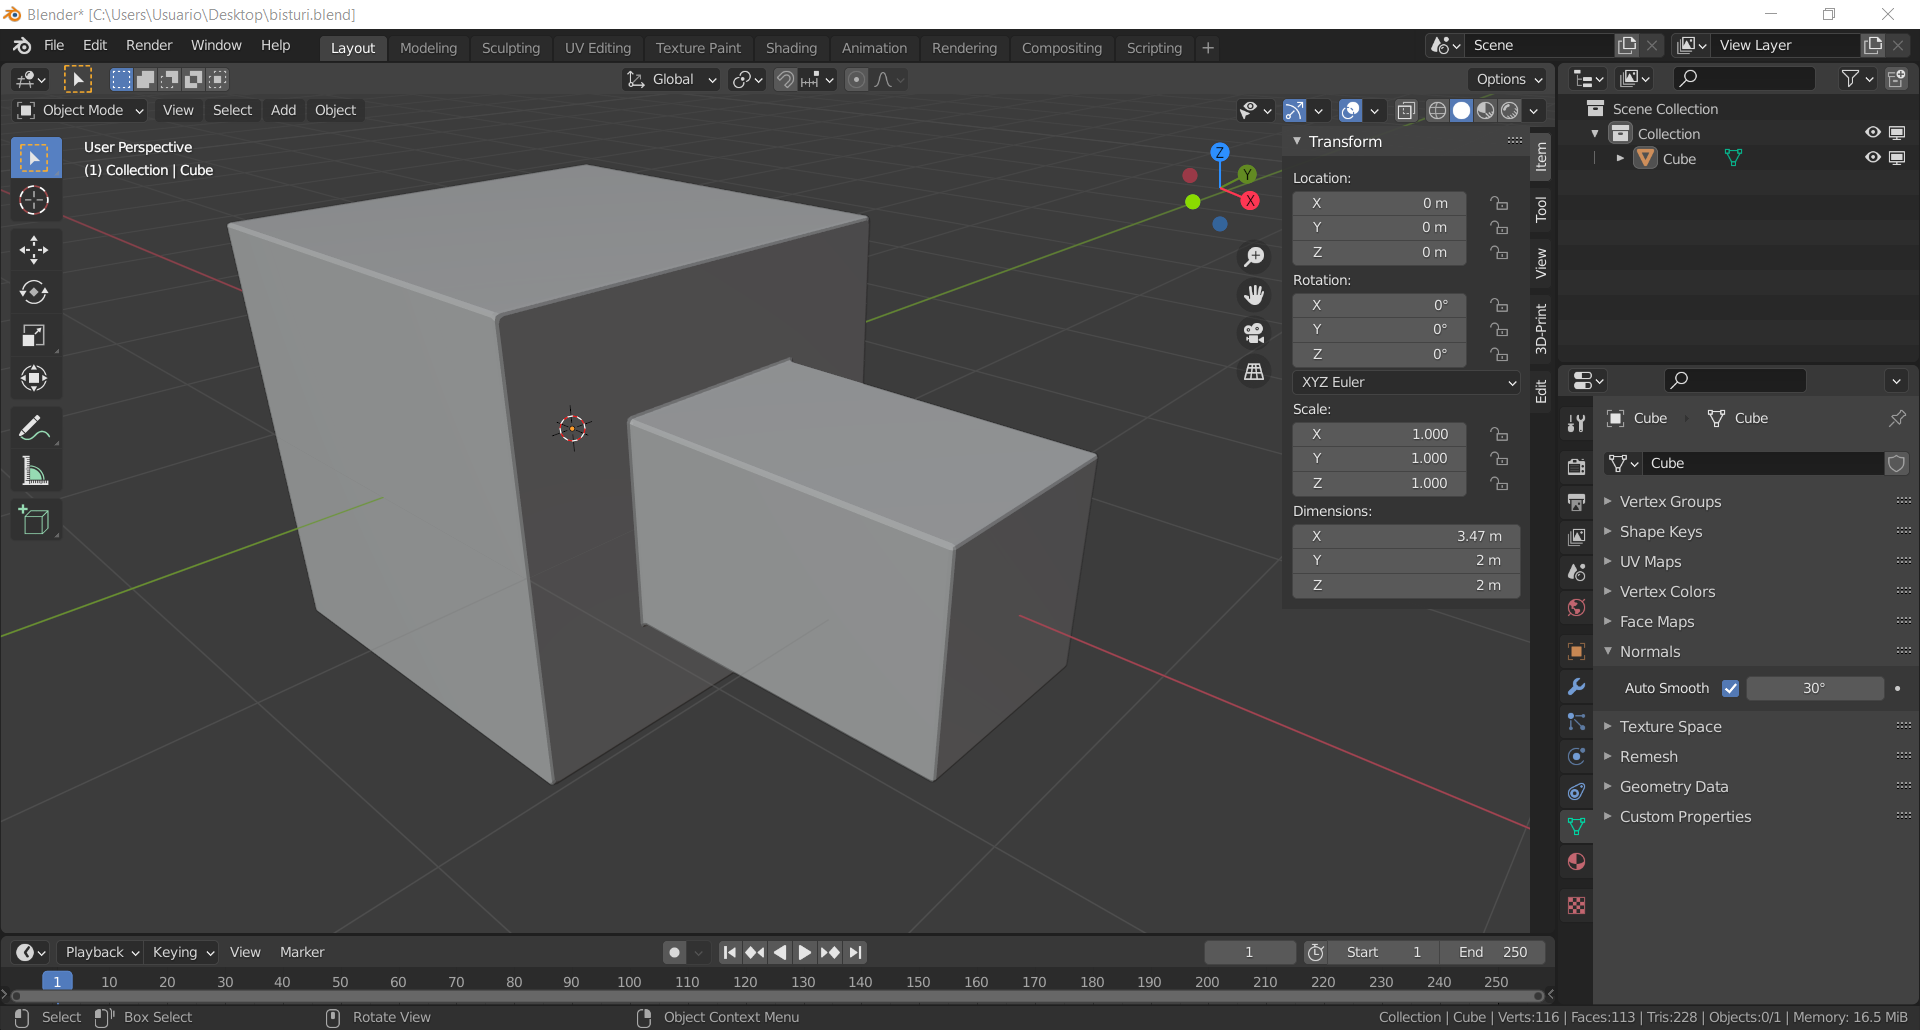Toggle Scale Y lock icon
Viewport: 1920px width, 1030px height.
click(1498, 458)
